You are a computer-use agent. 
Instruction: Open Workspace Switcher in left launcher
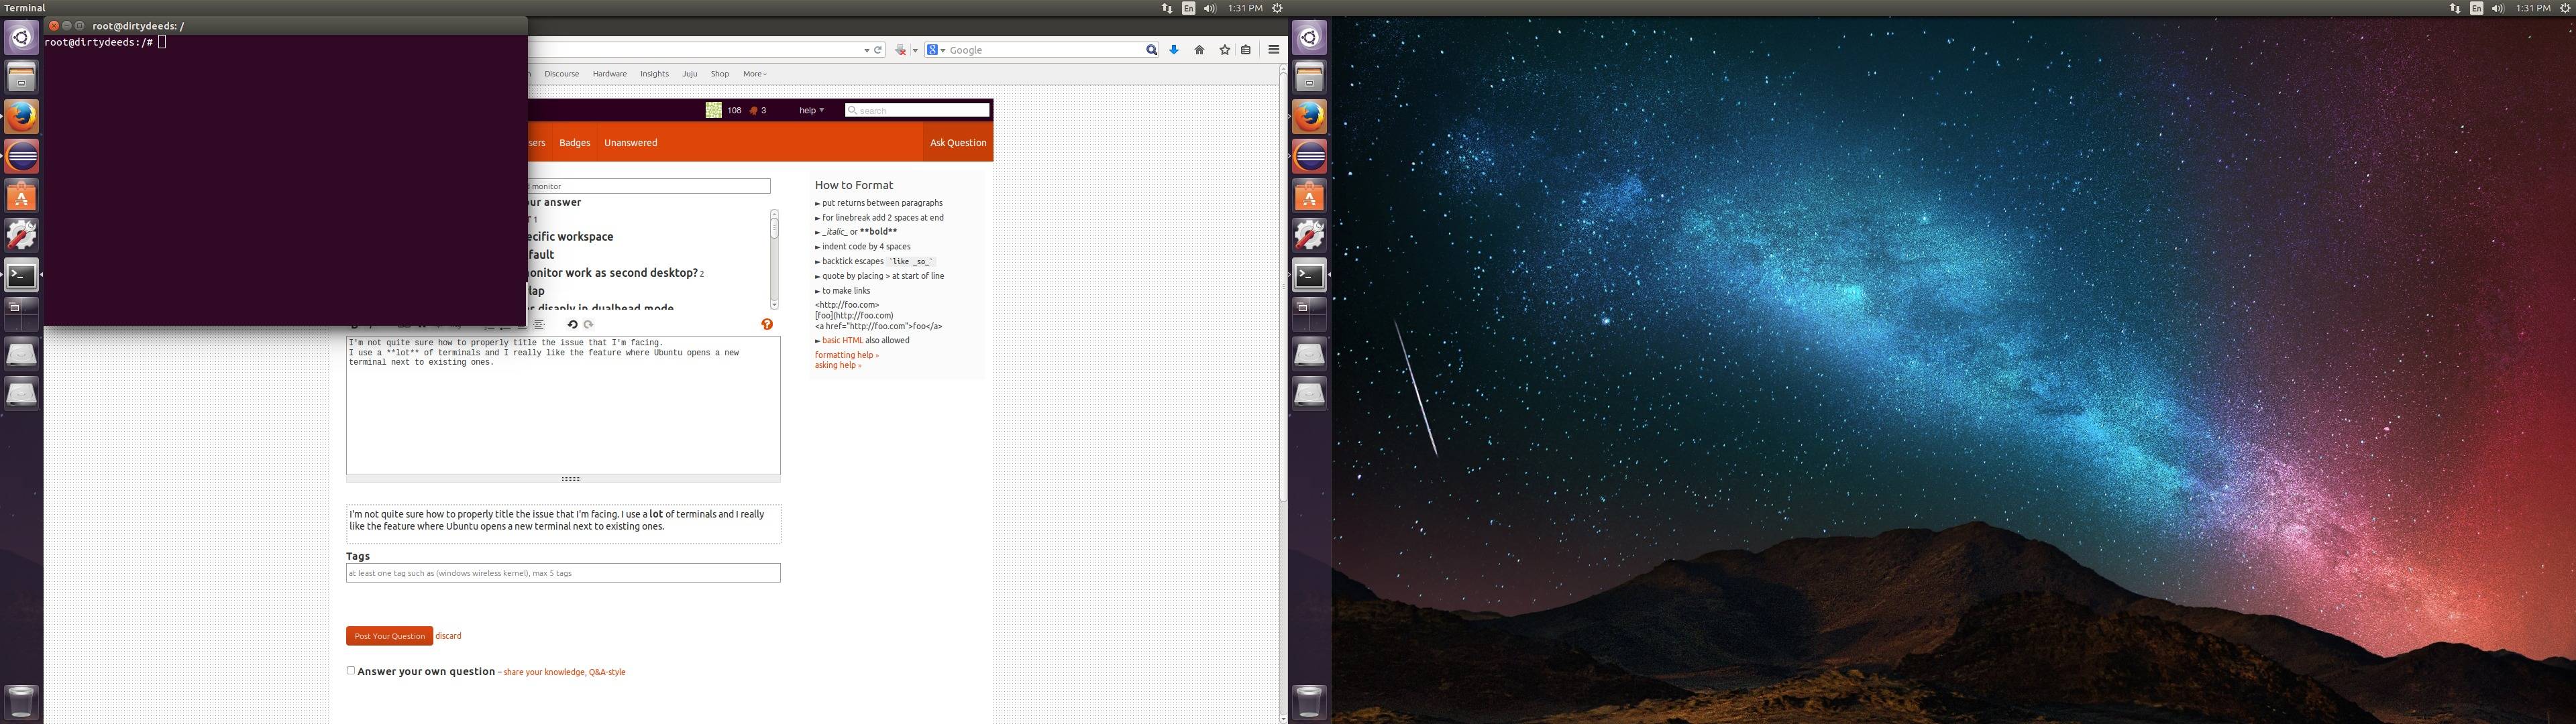pos(21,314)
